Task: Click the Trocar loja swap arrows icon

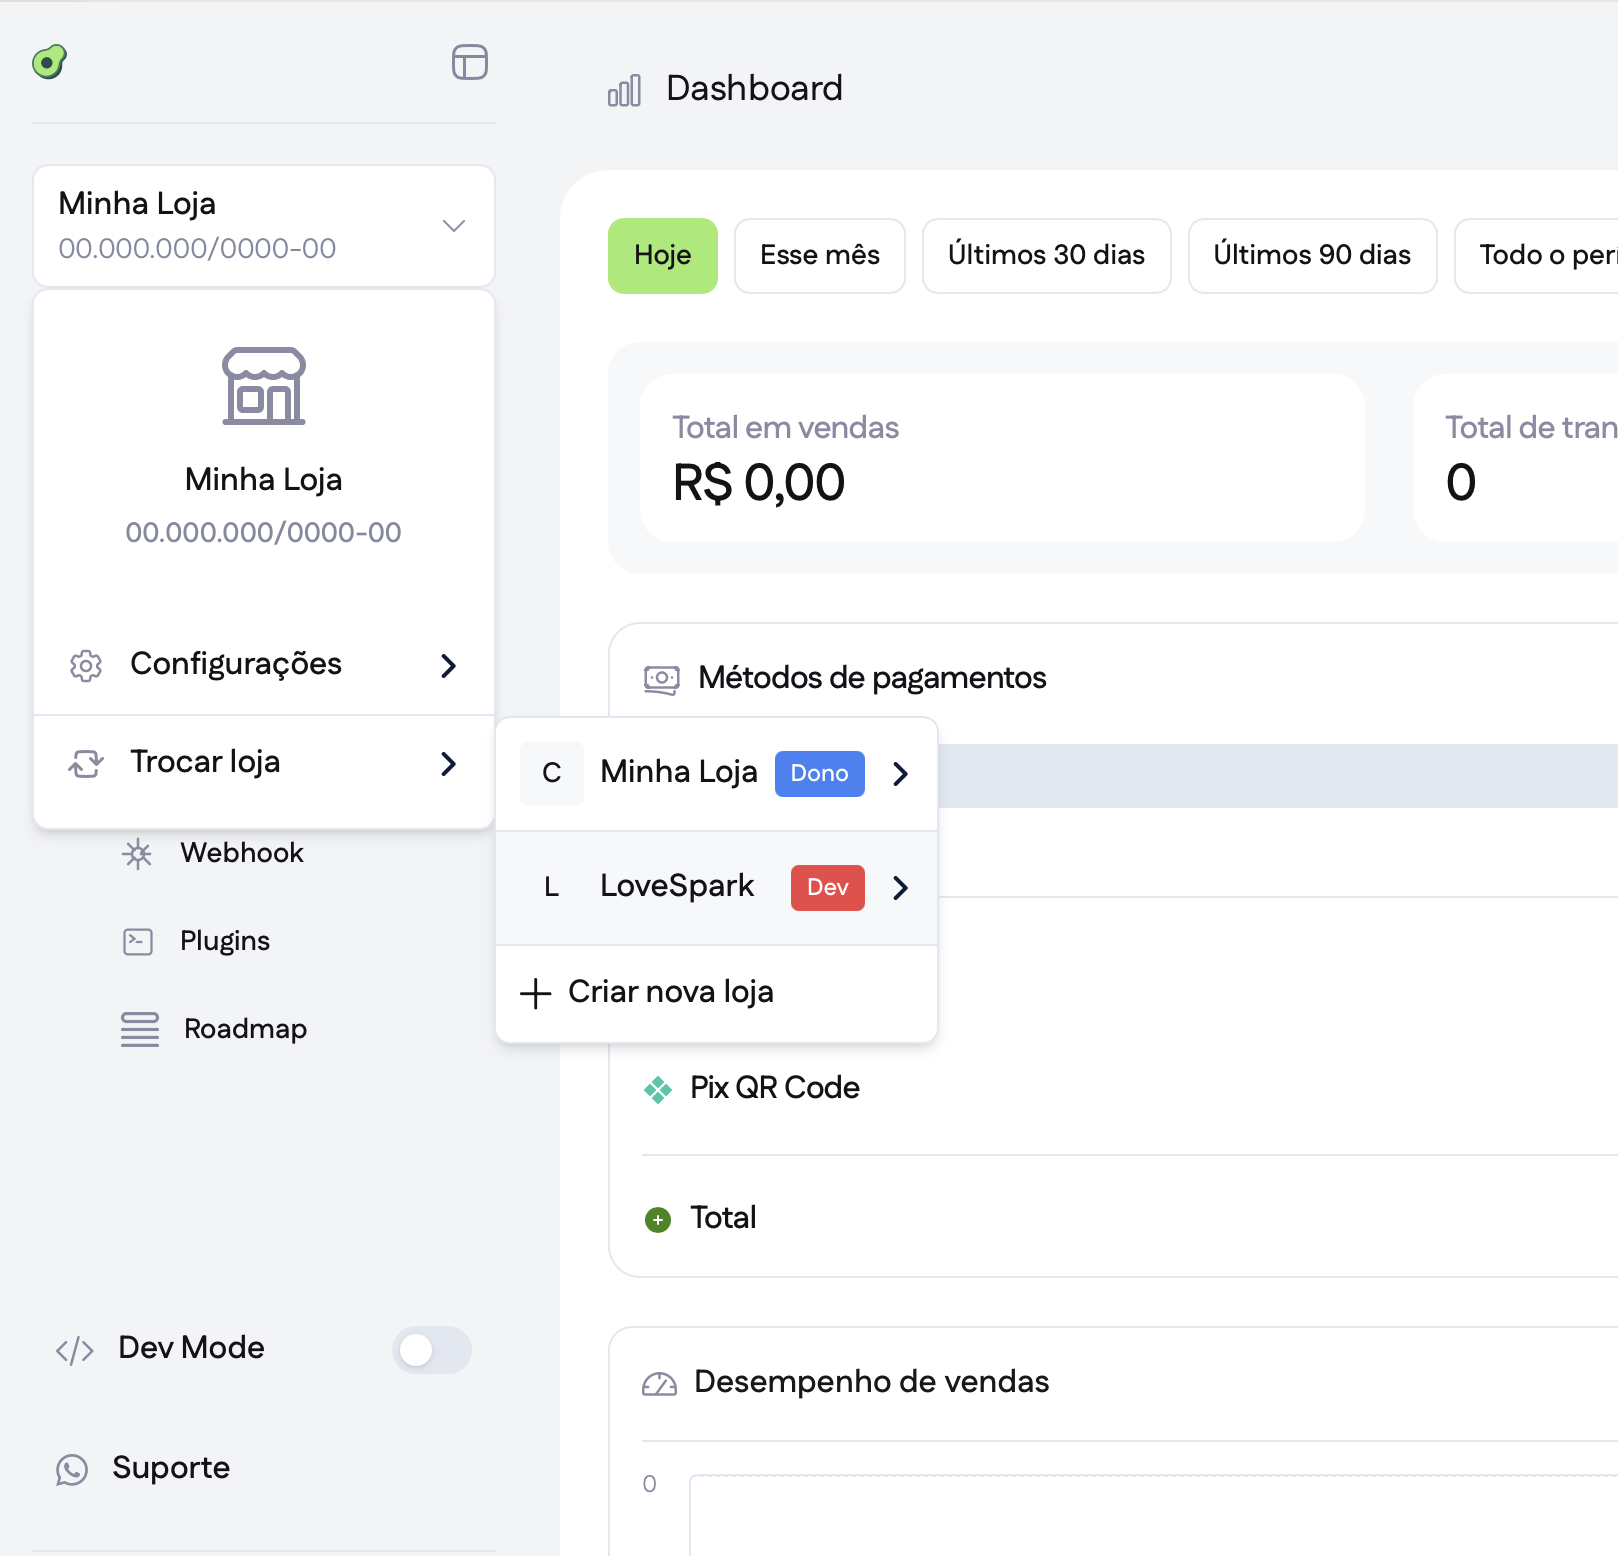Action: point(86,763)
